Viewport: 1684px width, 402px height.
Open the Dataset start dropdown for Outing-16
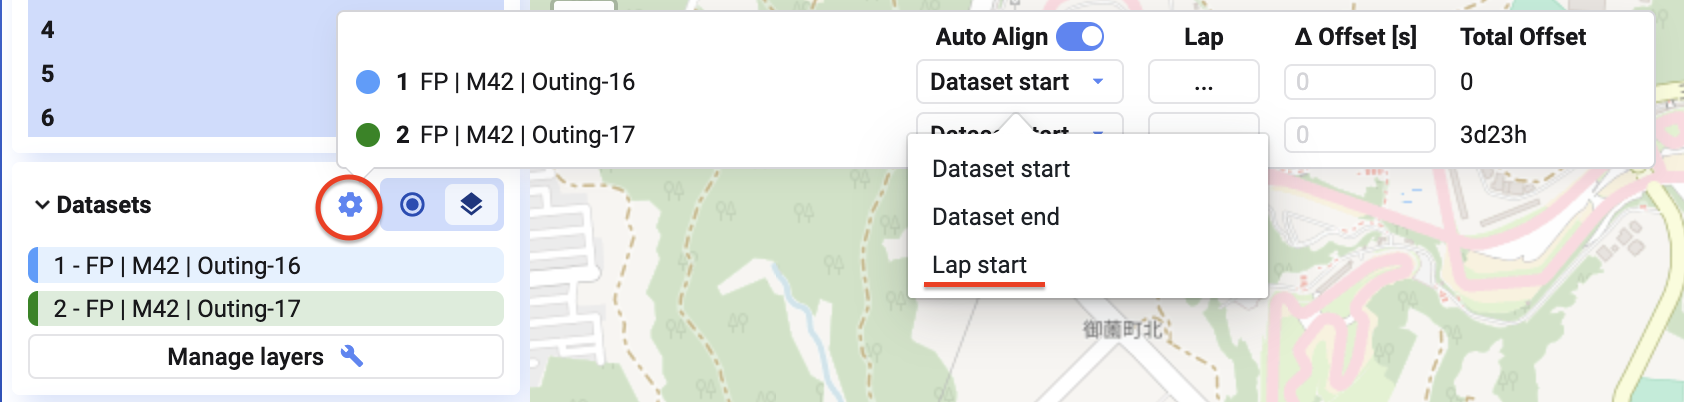pyautogui.click(x=1019, y=82)
